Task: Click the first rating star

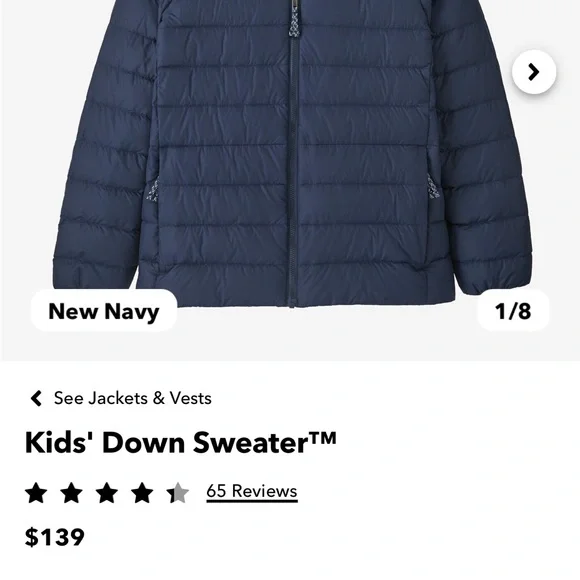Action: click(36, 493)
